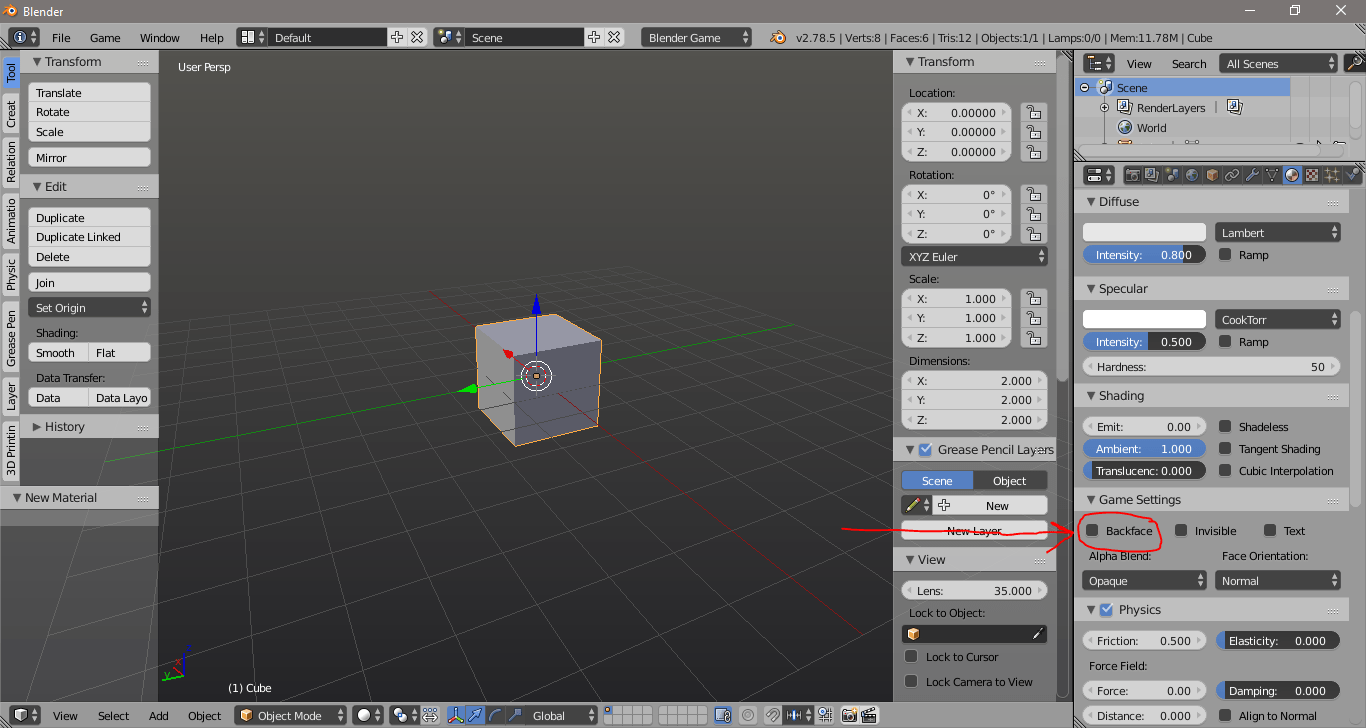1366x728 pixels.
Task: Switch to the Object tab in Grease Pencil Layers
Action: click(x=1010, y=480)
